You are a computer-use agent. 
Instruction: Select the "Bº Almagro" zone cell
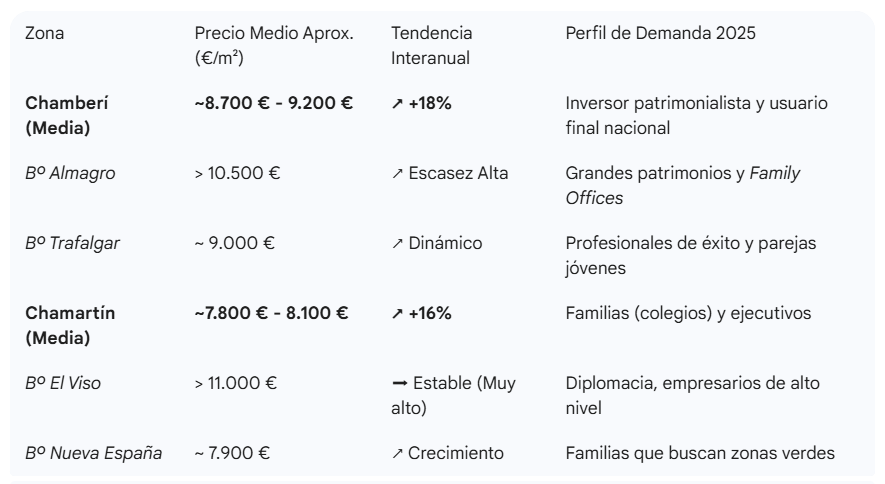(x=70, y=174)
